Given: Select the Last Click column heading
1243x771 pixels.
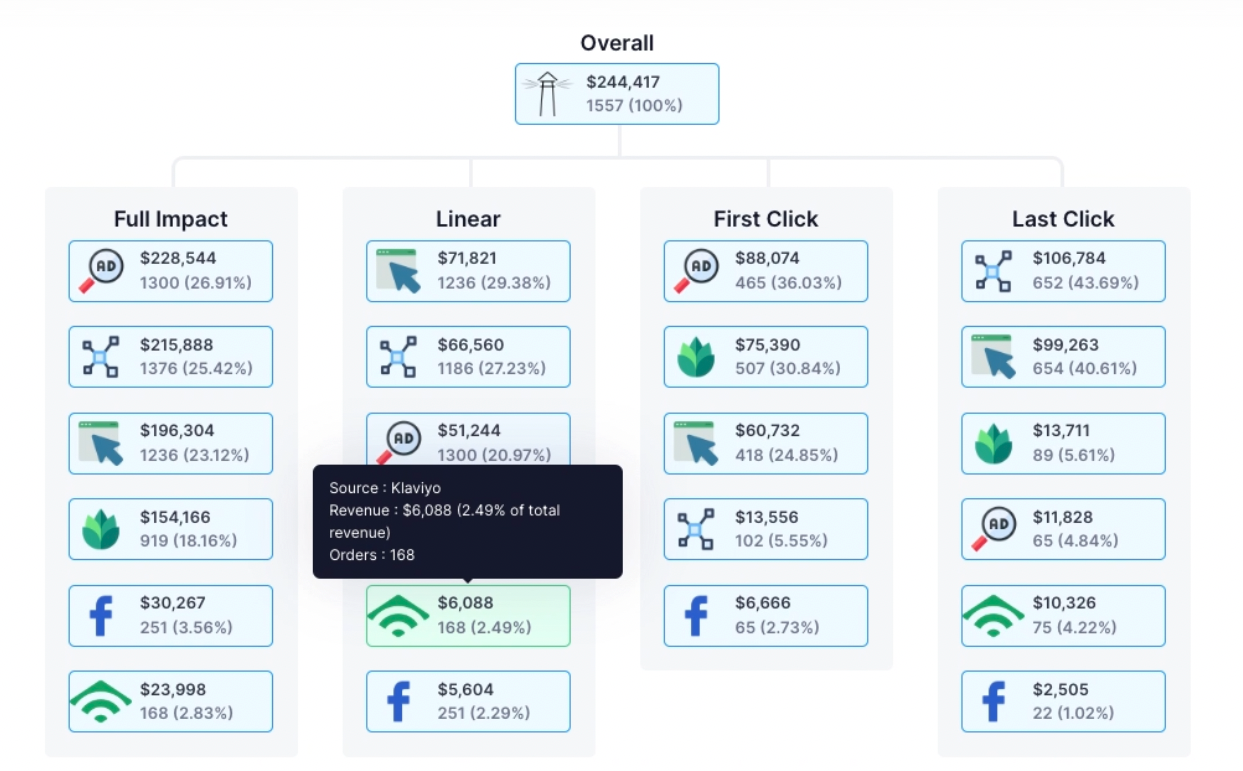Looking at the screenshot, I should tap(1063, 219).
